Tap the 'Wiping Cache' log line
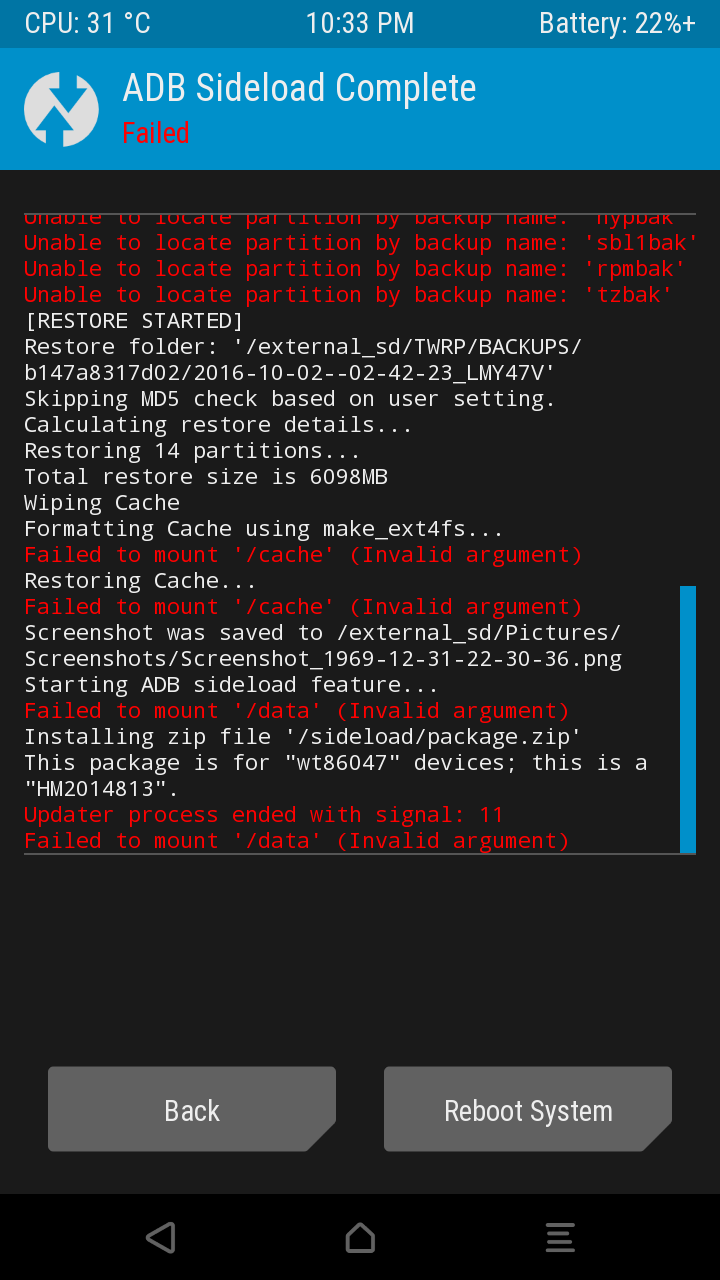Viewport: 720px width, 1280px height. coord(102,503)
